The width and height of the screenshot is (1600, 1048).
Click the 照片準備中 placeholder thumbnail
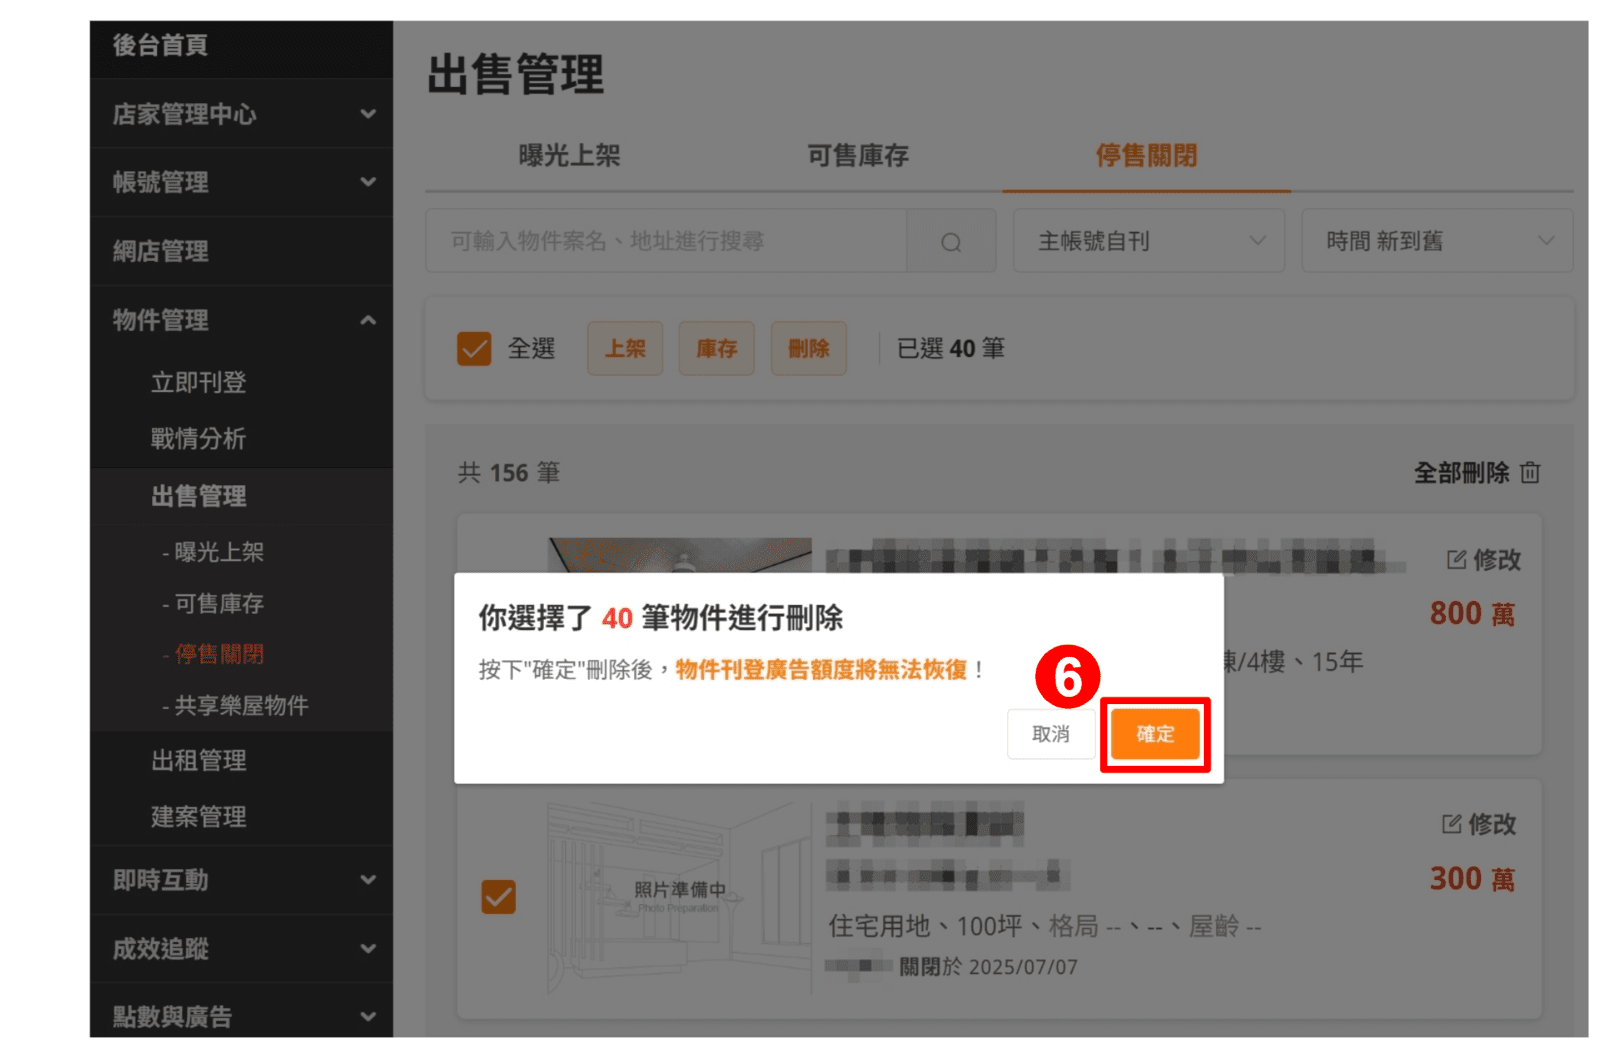point(679,896)
